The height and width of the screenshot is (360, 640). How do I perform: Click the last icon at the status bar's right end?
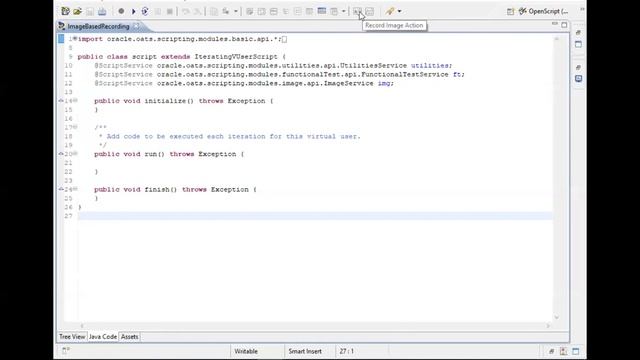576,351
